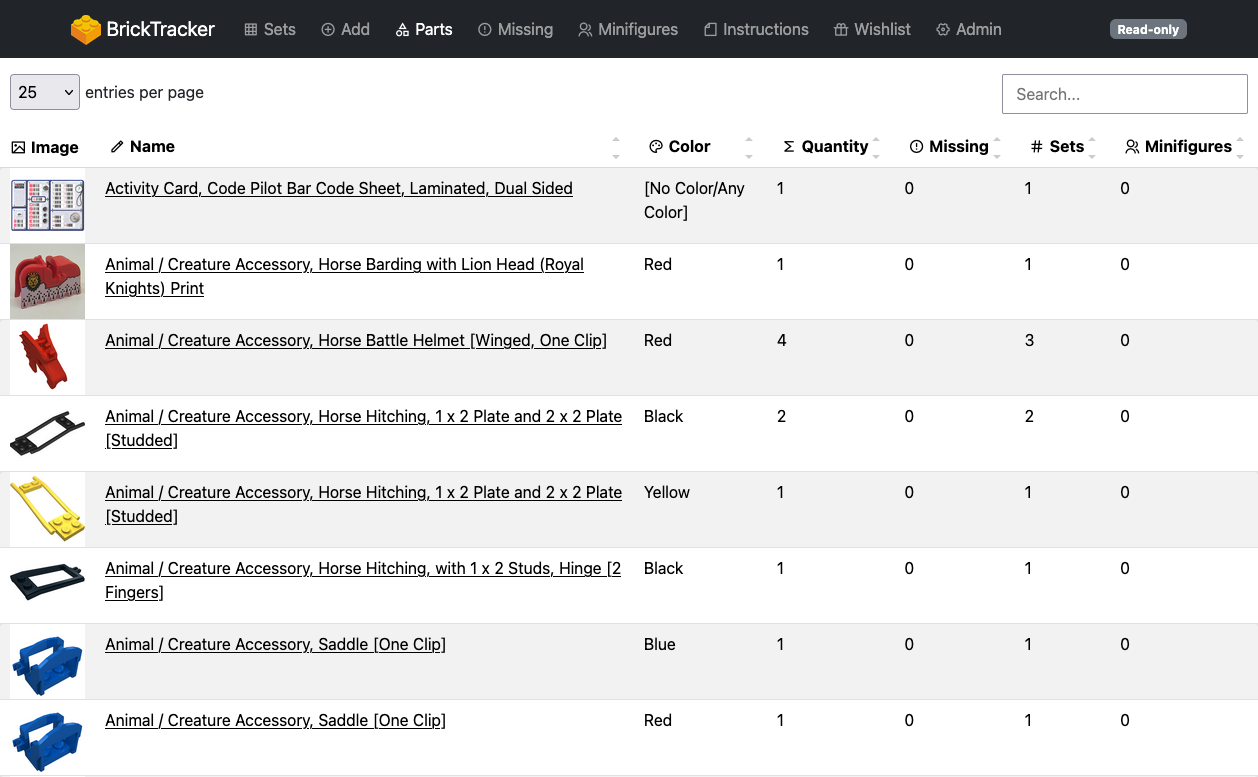Click the BrickTracker orange brick logo
The image size is (1258, 777).
point(86,29)
